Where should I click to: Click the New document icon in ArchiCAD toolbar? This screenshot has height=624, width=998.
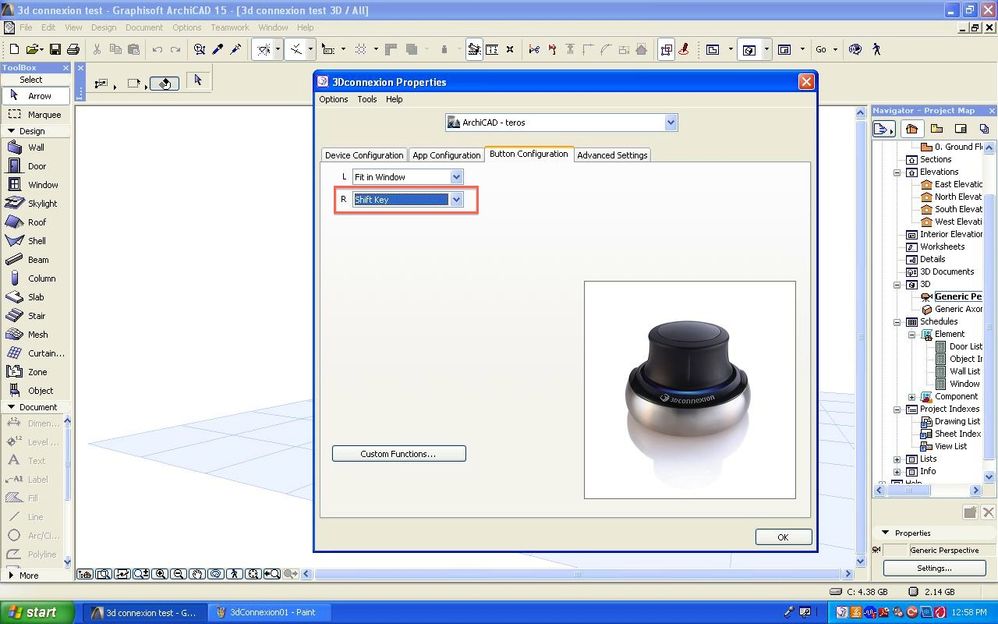click(x=13, y=49)
